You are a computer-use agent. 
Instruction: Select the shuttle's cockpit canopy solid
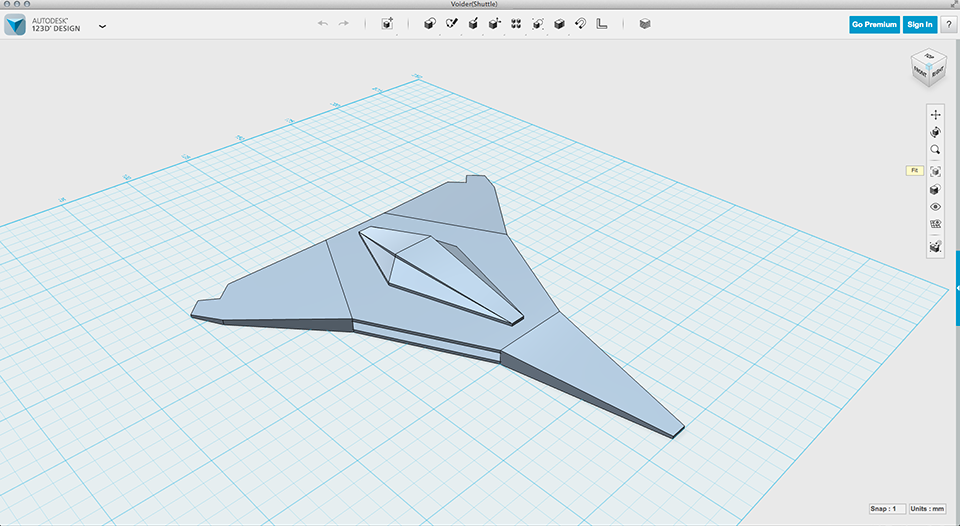pyautogui.click(x=441, y=274)
